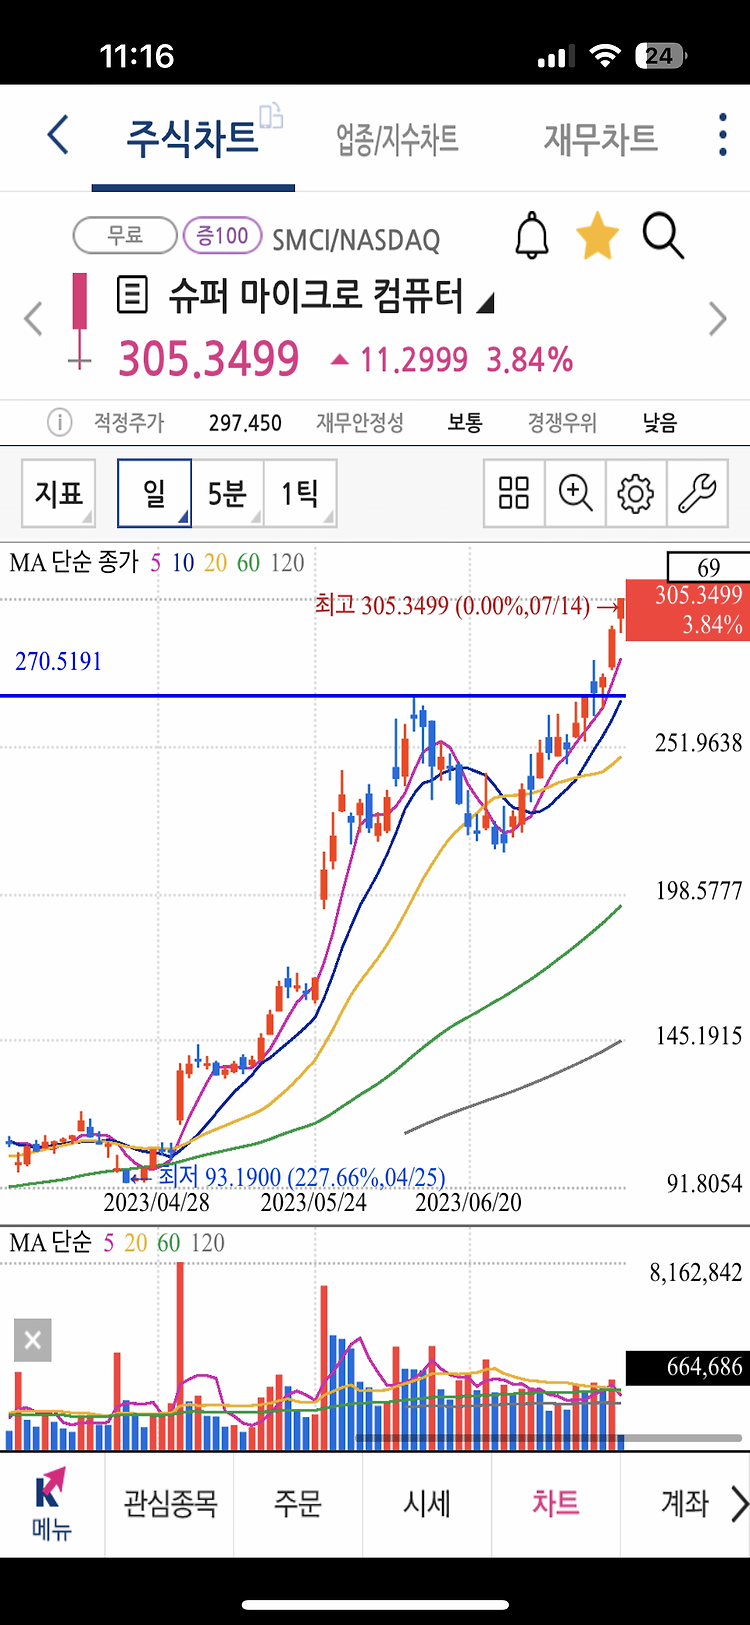Tap the MA 60 legend in price chart
The width and height of the screenshot is (750, 1625).
click(x=248, y=563)
